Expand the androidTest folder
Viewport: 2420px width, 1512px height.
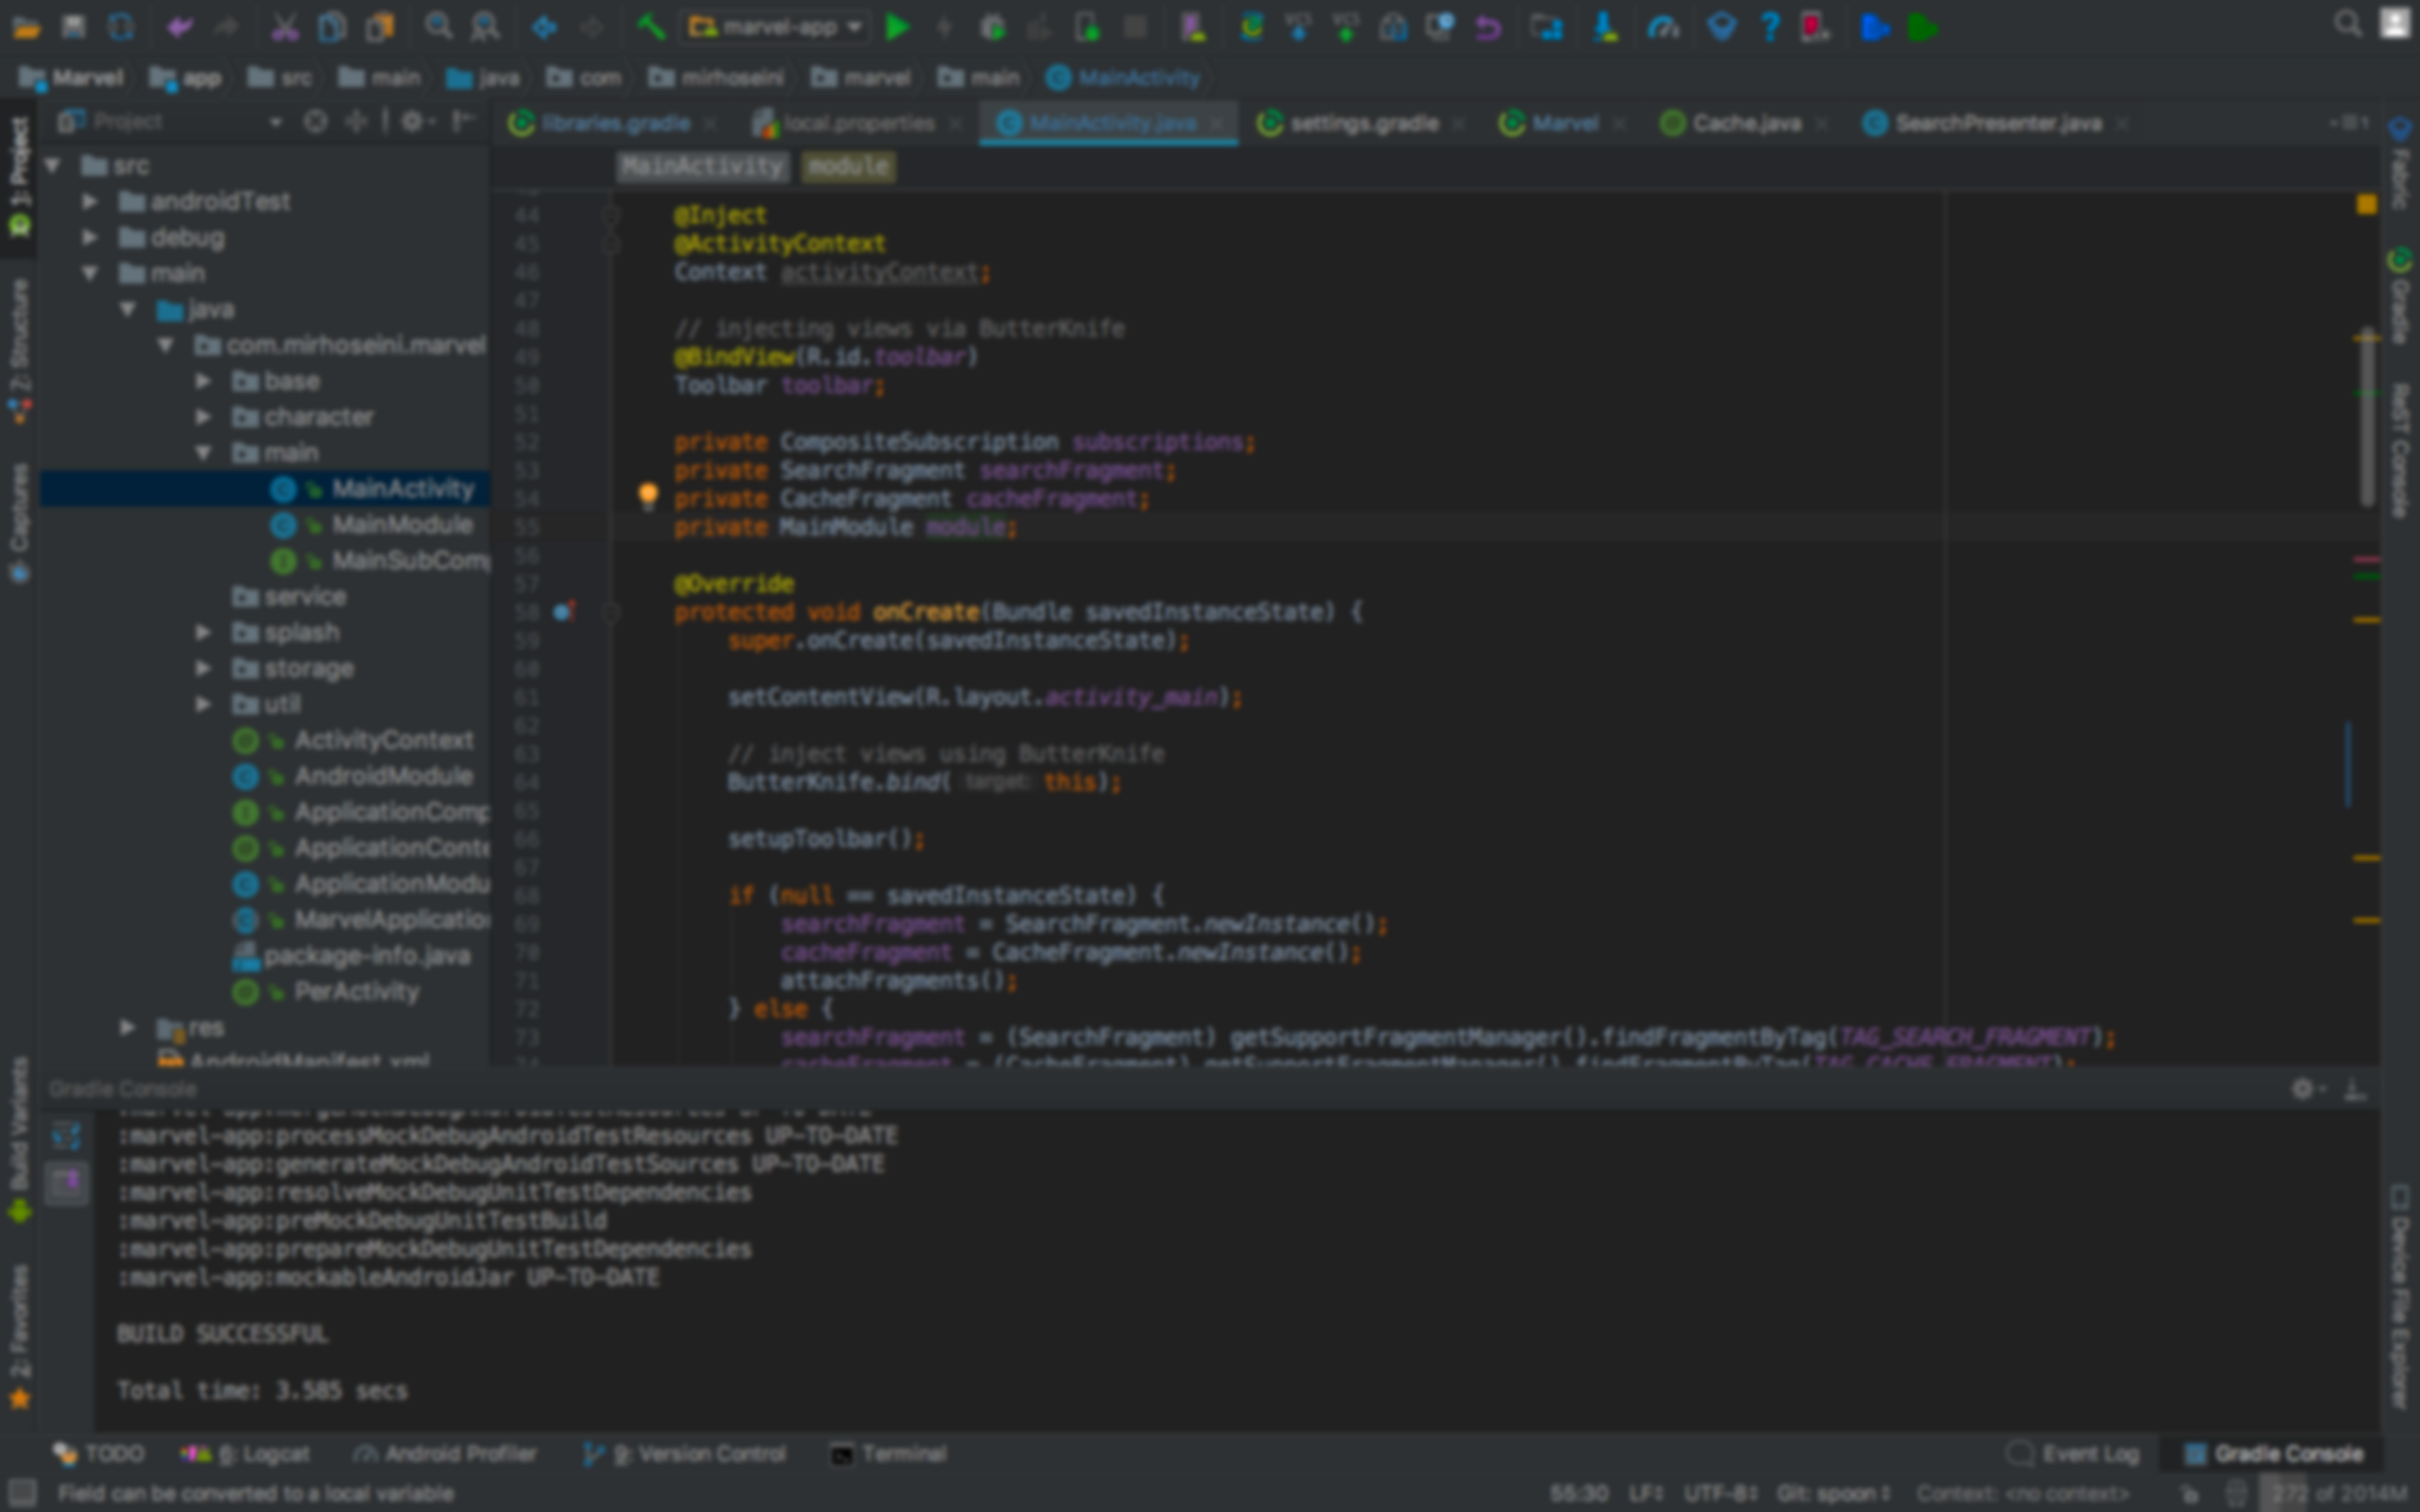tap(90, 202)
